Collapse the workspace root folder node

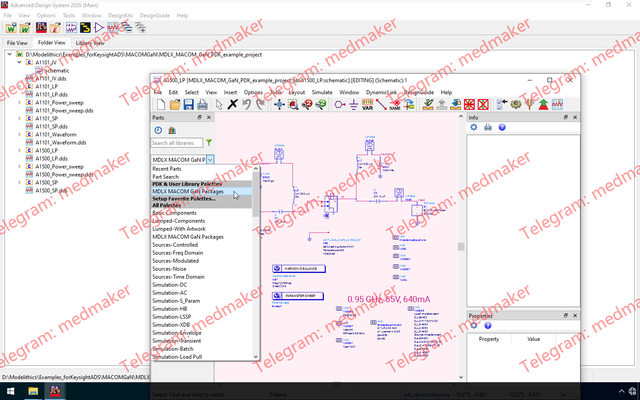9,54
